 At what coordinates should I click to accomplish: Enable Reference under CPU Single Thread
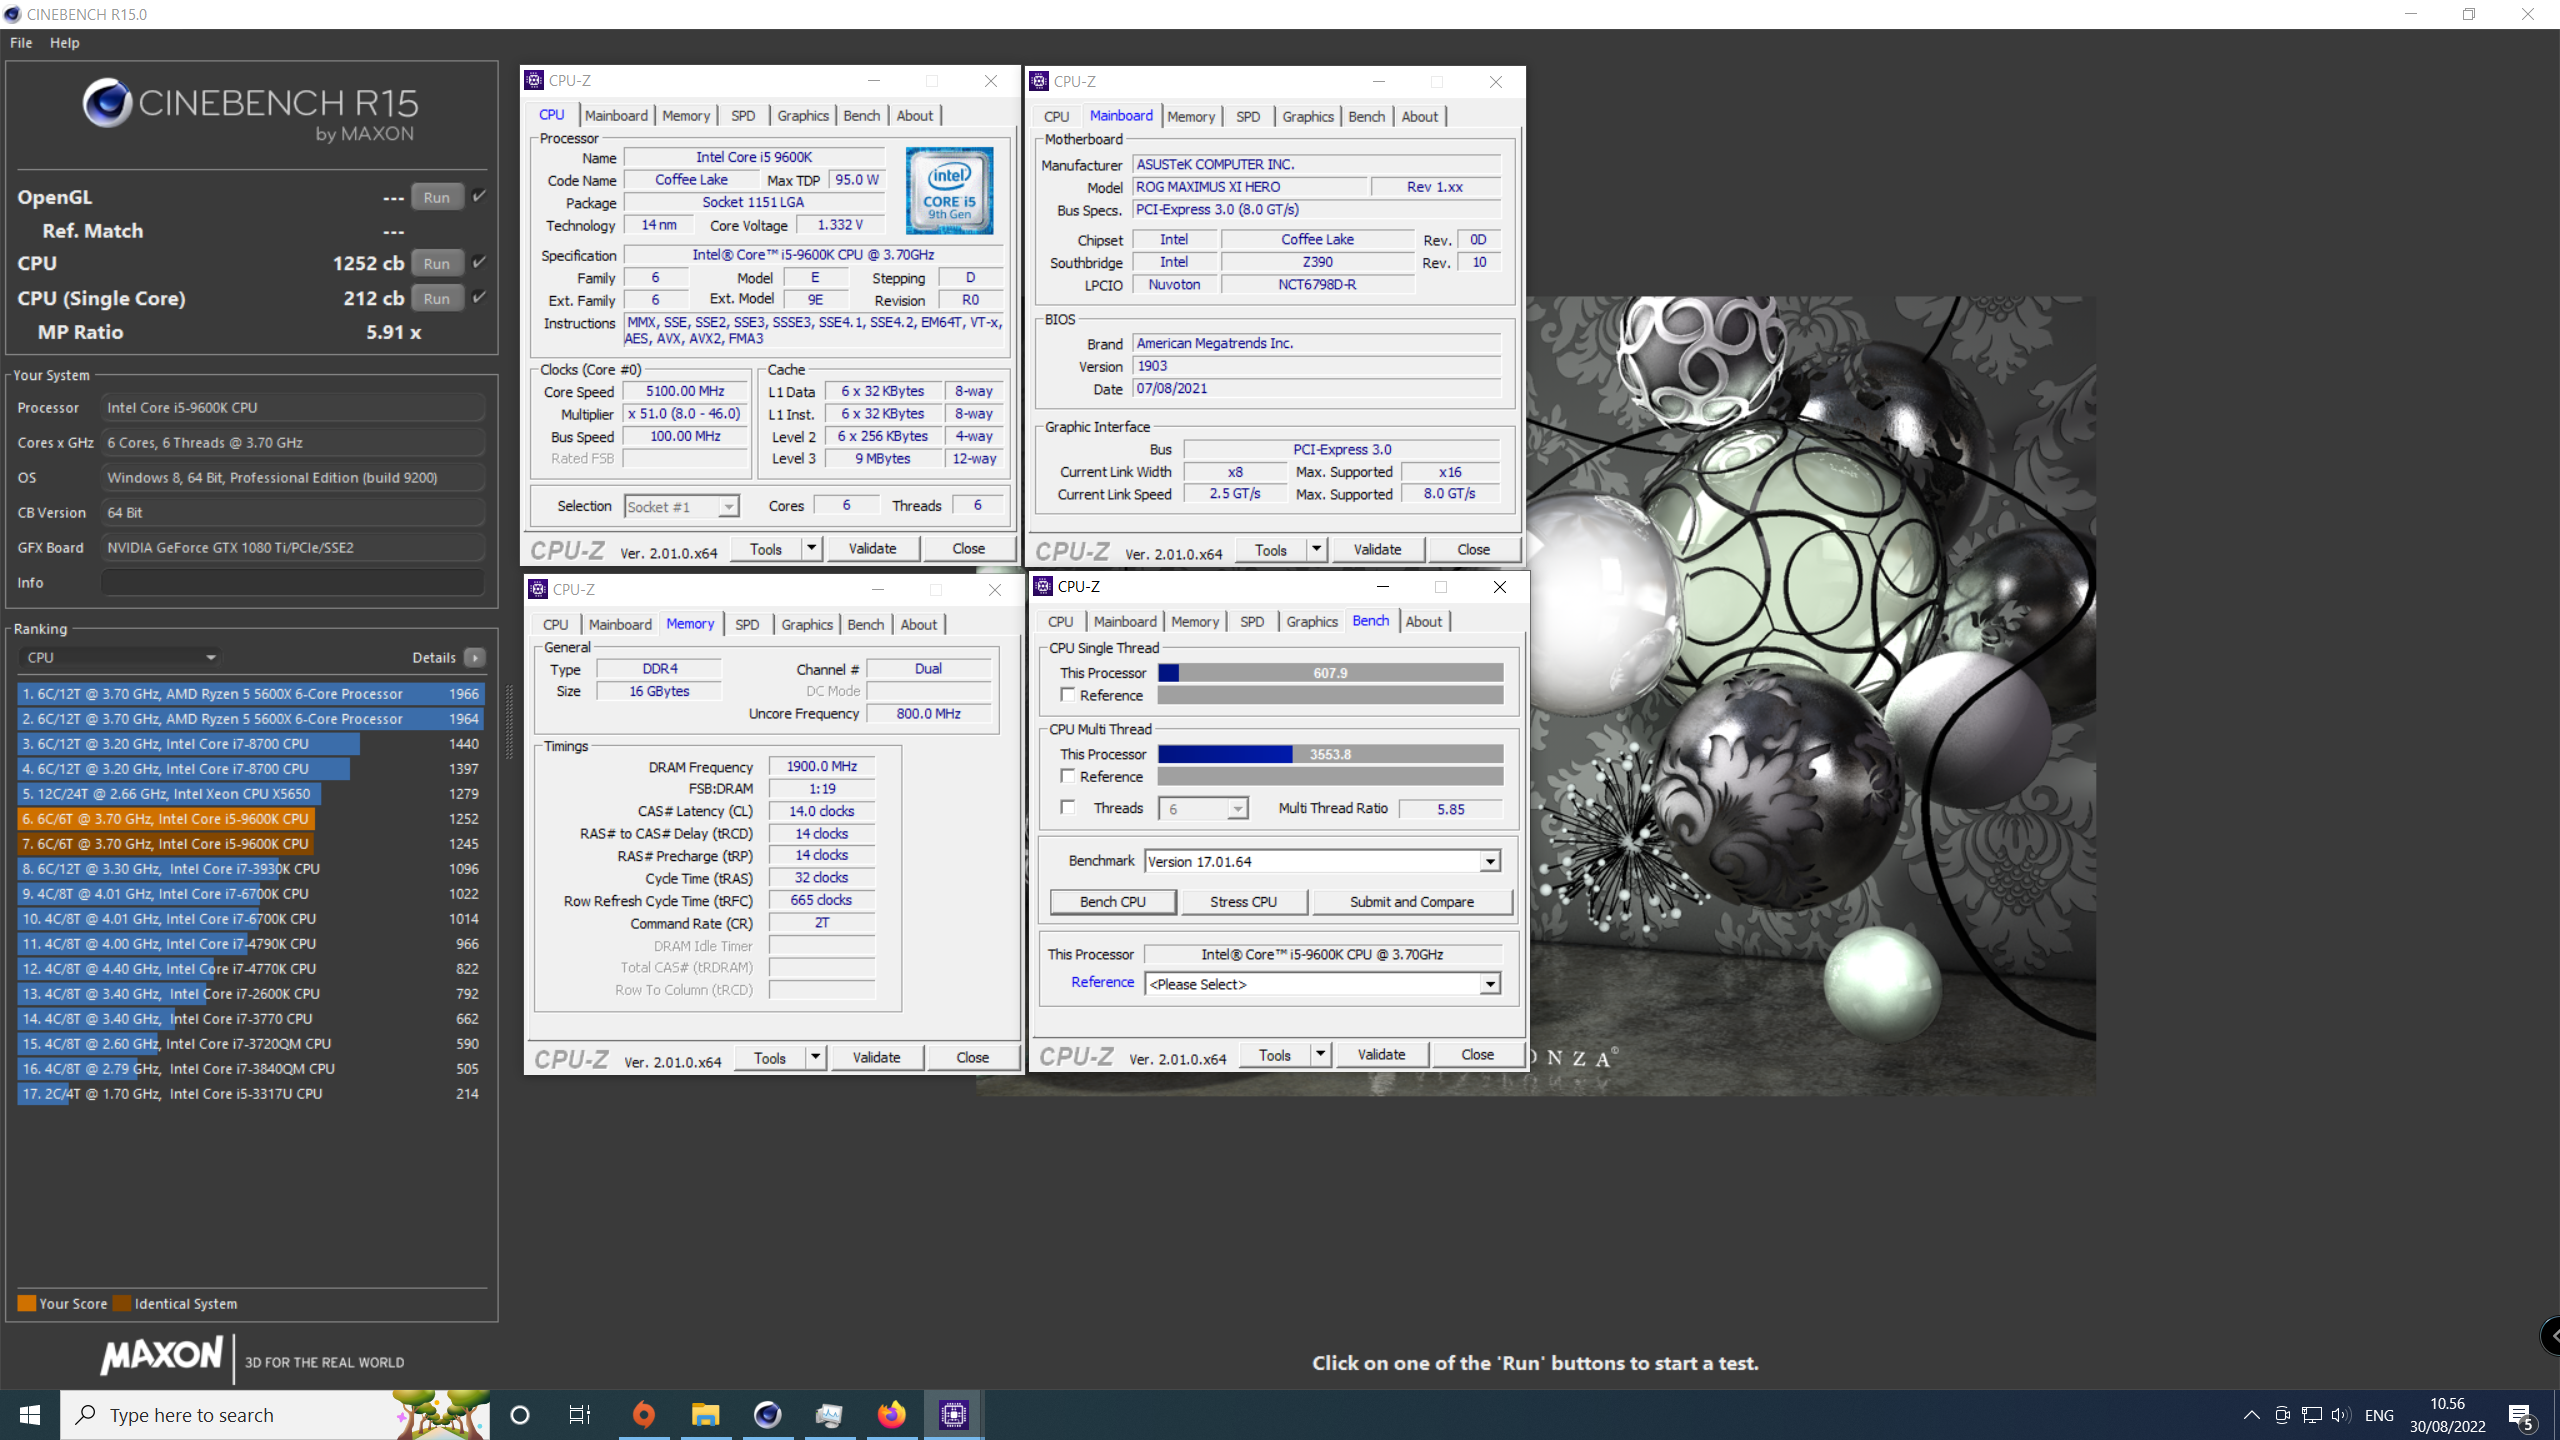point(1068,695)
